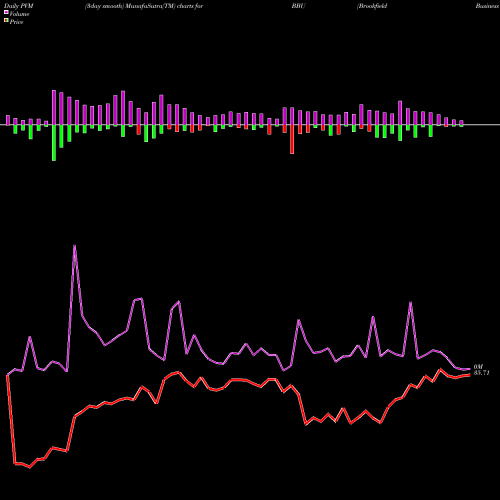Viewport: 500px width, 500px height.
Task: Click the purple Volume legend swatch
Action: coord(6,12)
